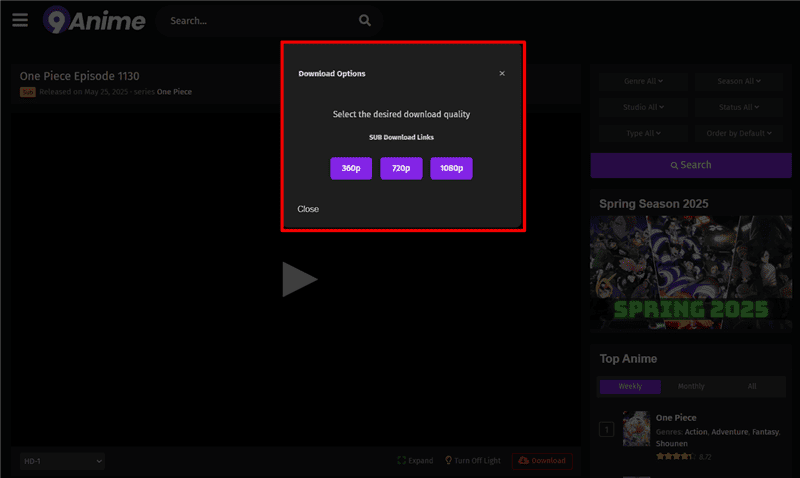
Task: Open One Piece title link in Top Anime
Action: click(676, 418)
